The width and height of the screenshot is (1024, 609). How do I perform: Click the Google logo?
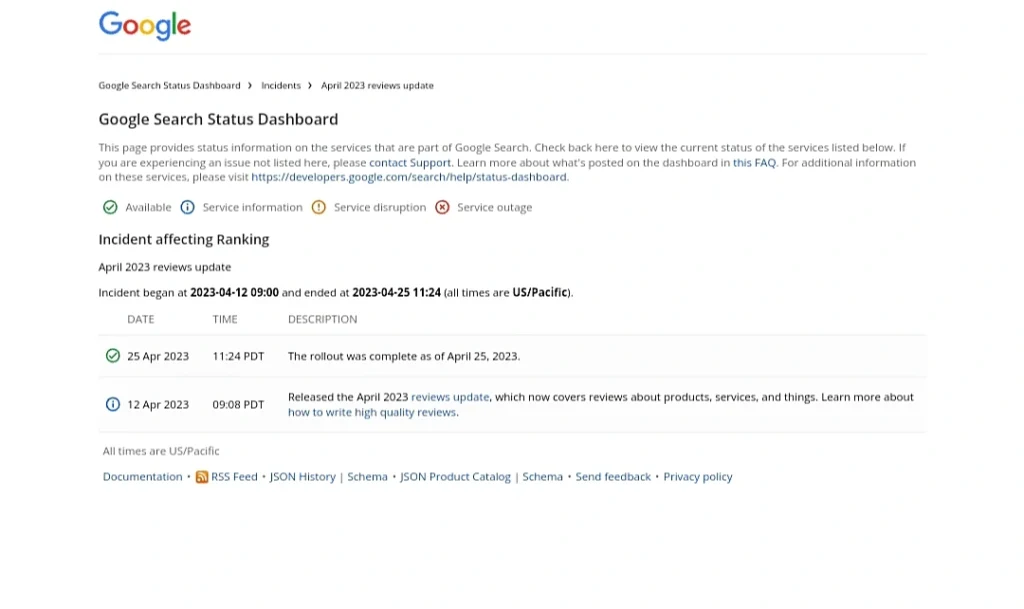(x=145, y=26)
